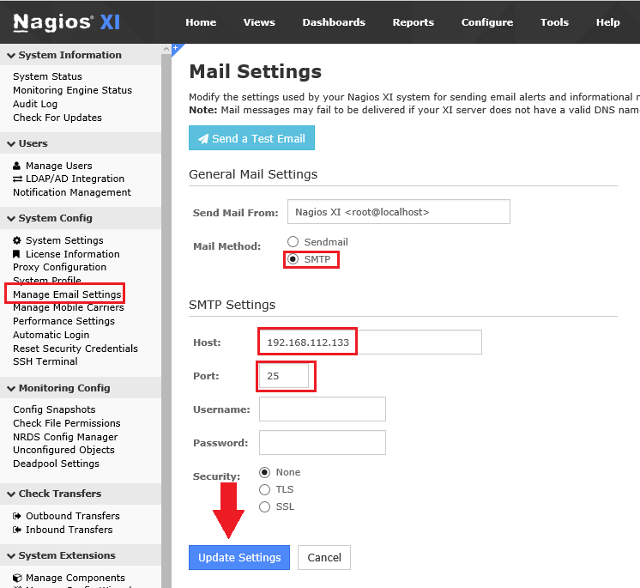Click the LDAP/AD Integration arrows icon
Viewport: 640px width, 588px height.
[17, 179]
